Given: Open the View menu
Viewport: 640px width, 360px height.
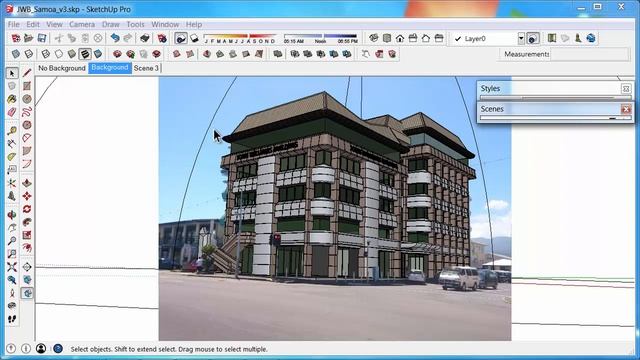Looking at the screenshot, I should [x=54, y=24].
